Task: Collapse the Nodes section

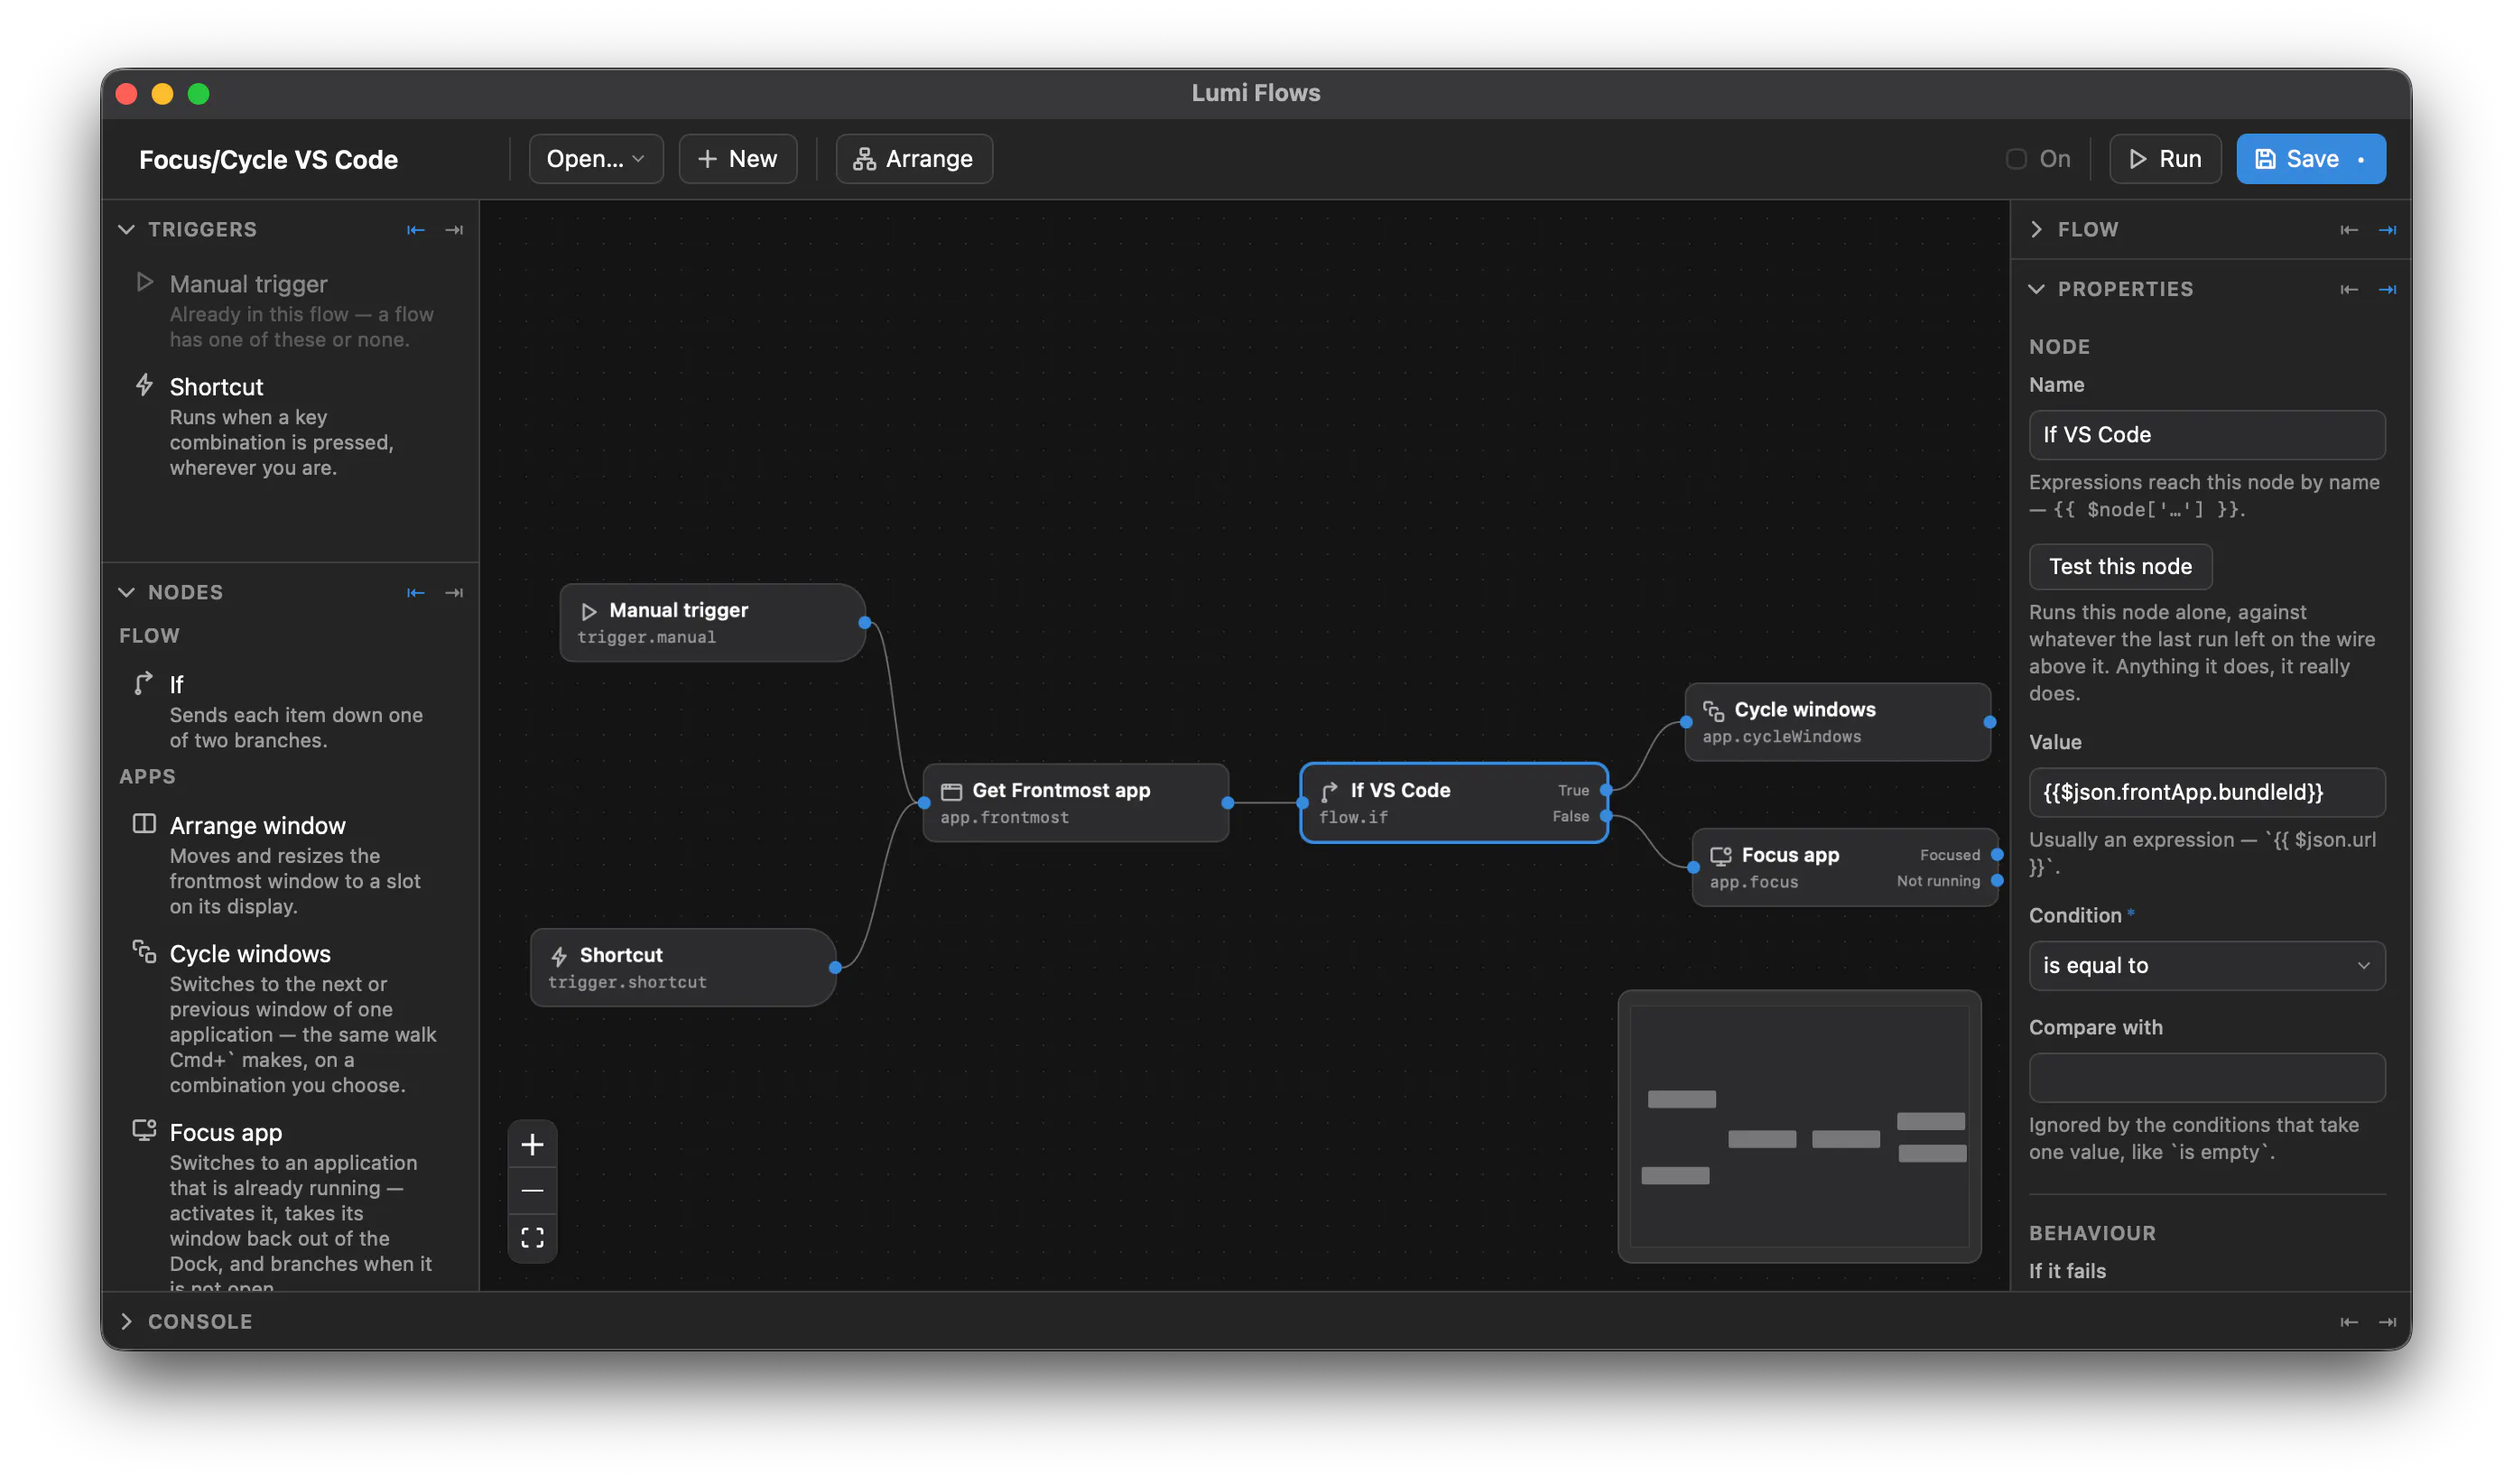Action: pyautogui.click(x=127, y=593)
